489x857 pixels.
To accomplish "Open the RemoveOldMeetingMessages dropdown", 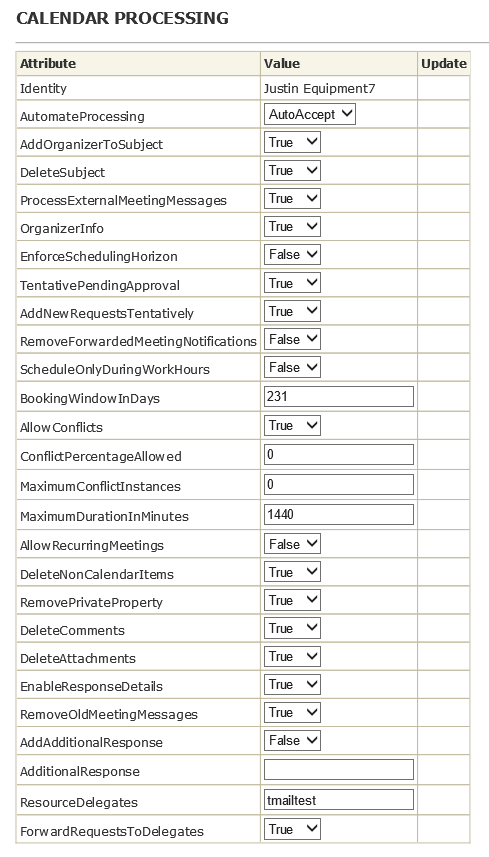I will click(x=292, y=713).
